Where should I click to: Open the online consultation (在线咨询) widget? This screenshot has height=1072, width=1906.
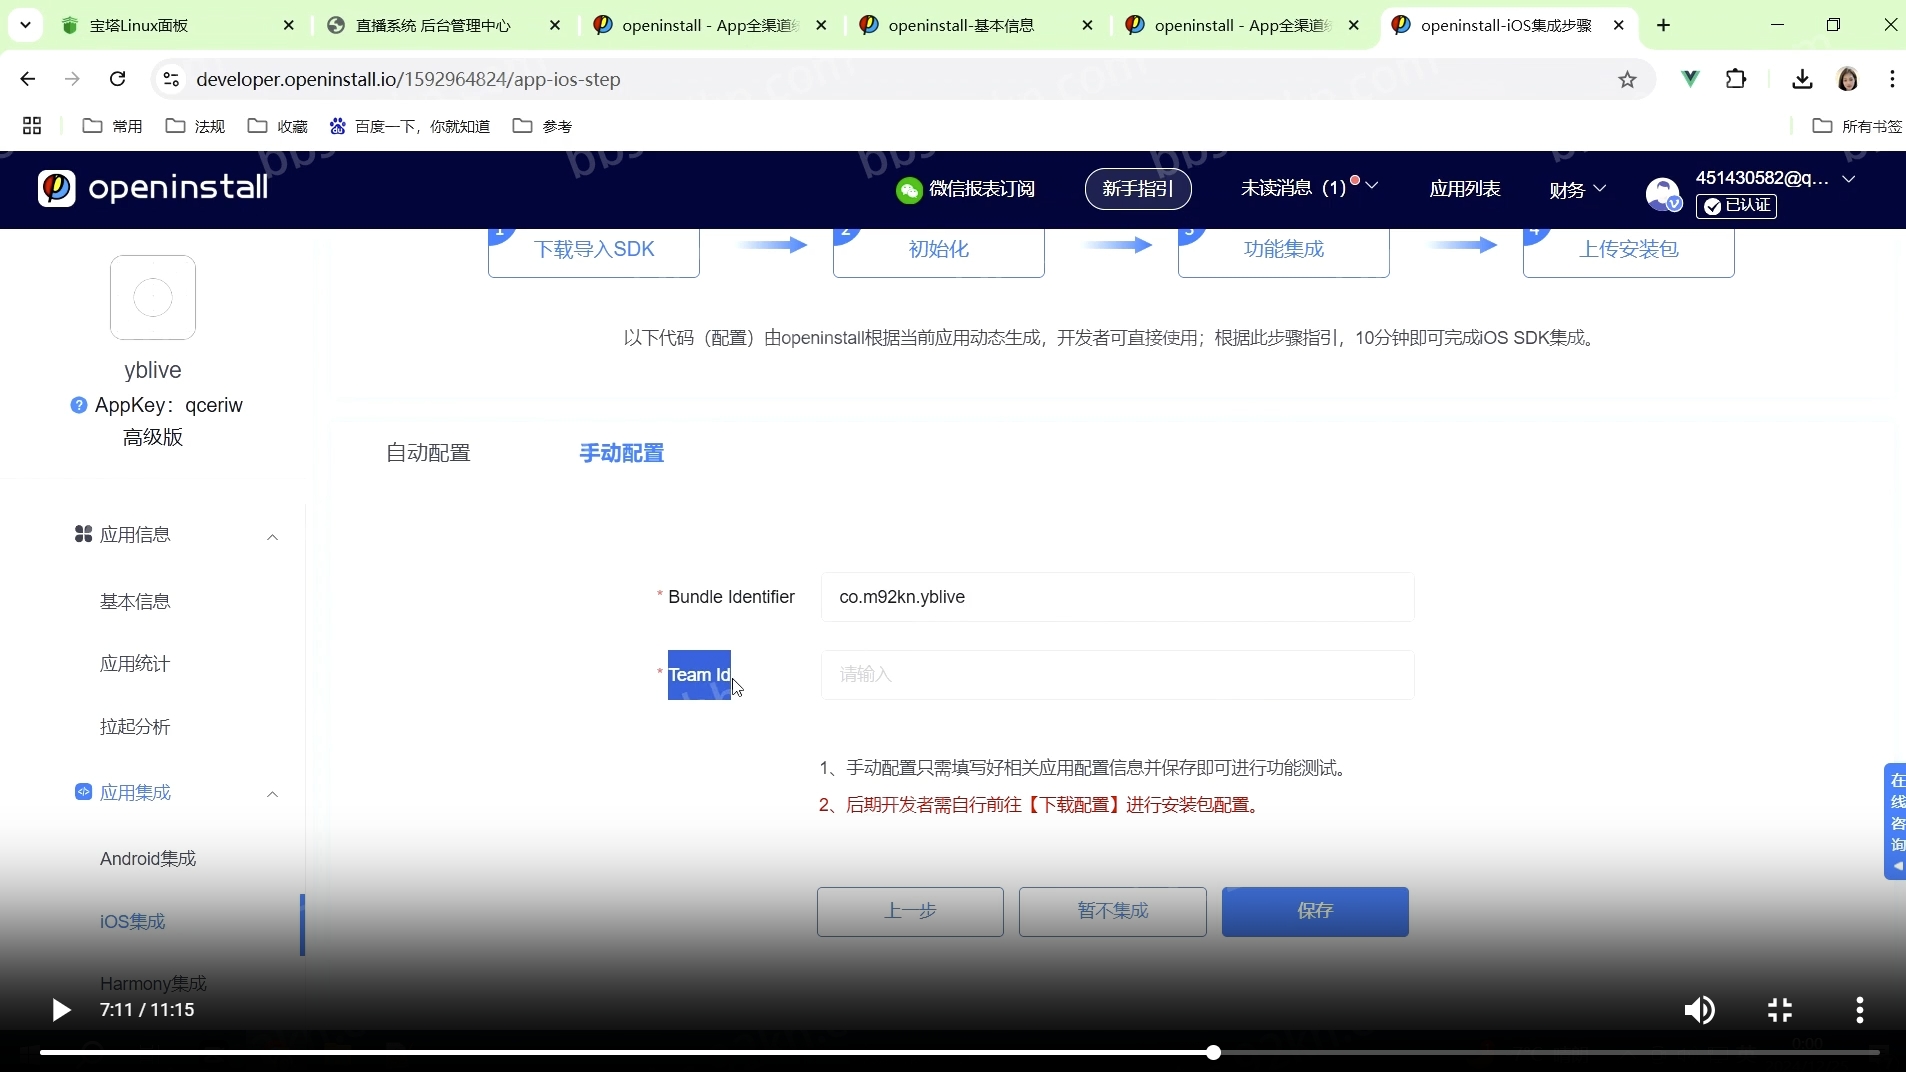[x=1896, y=821]
